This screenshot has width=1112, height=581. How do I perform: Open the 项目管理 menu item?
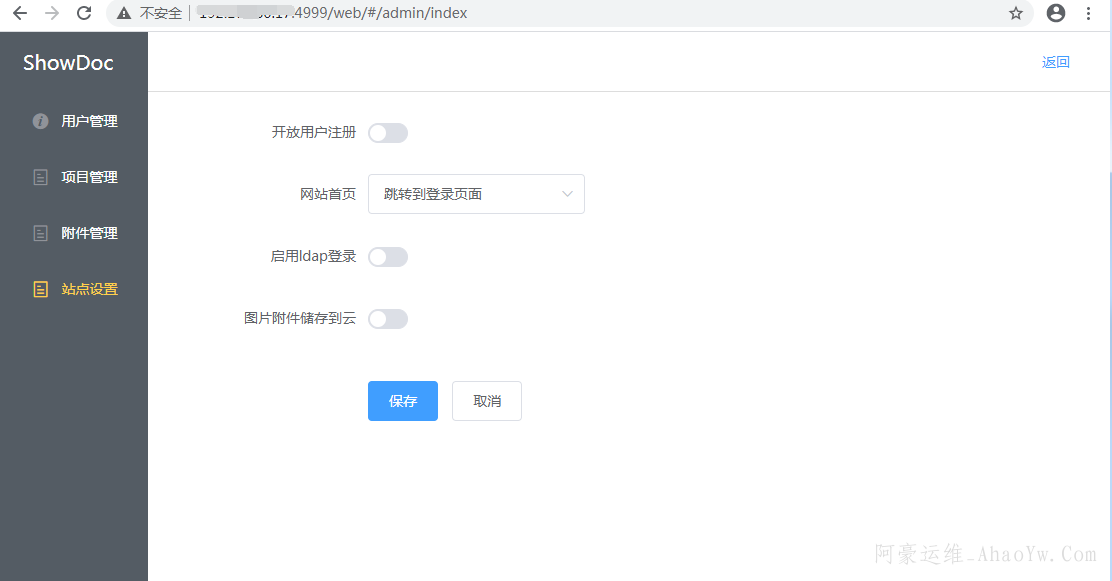[89, 177]
